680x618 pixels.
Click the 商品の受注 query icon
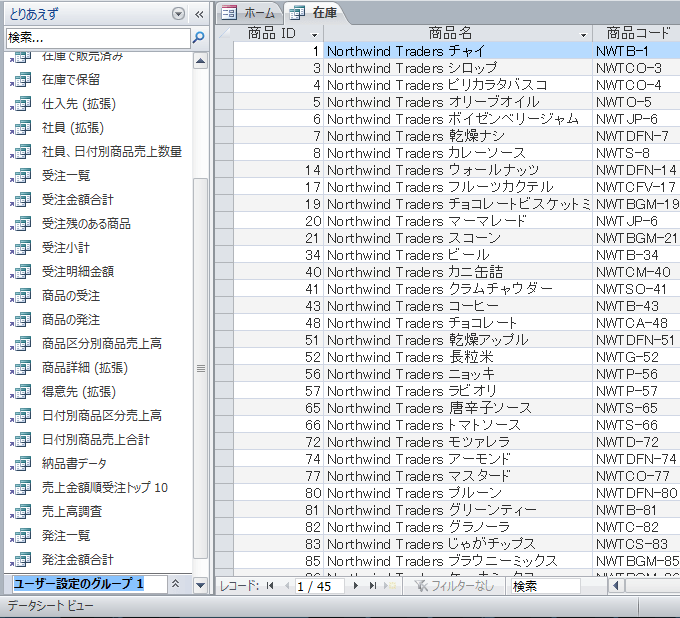(x=21, y=296)
